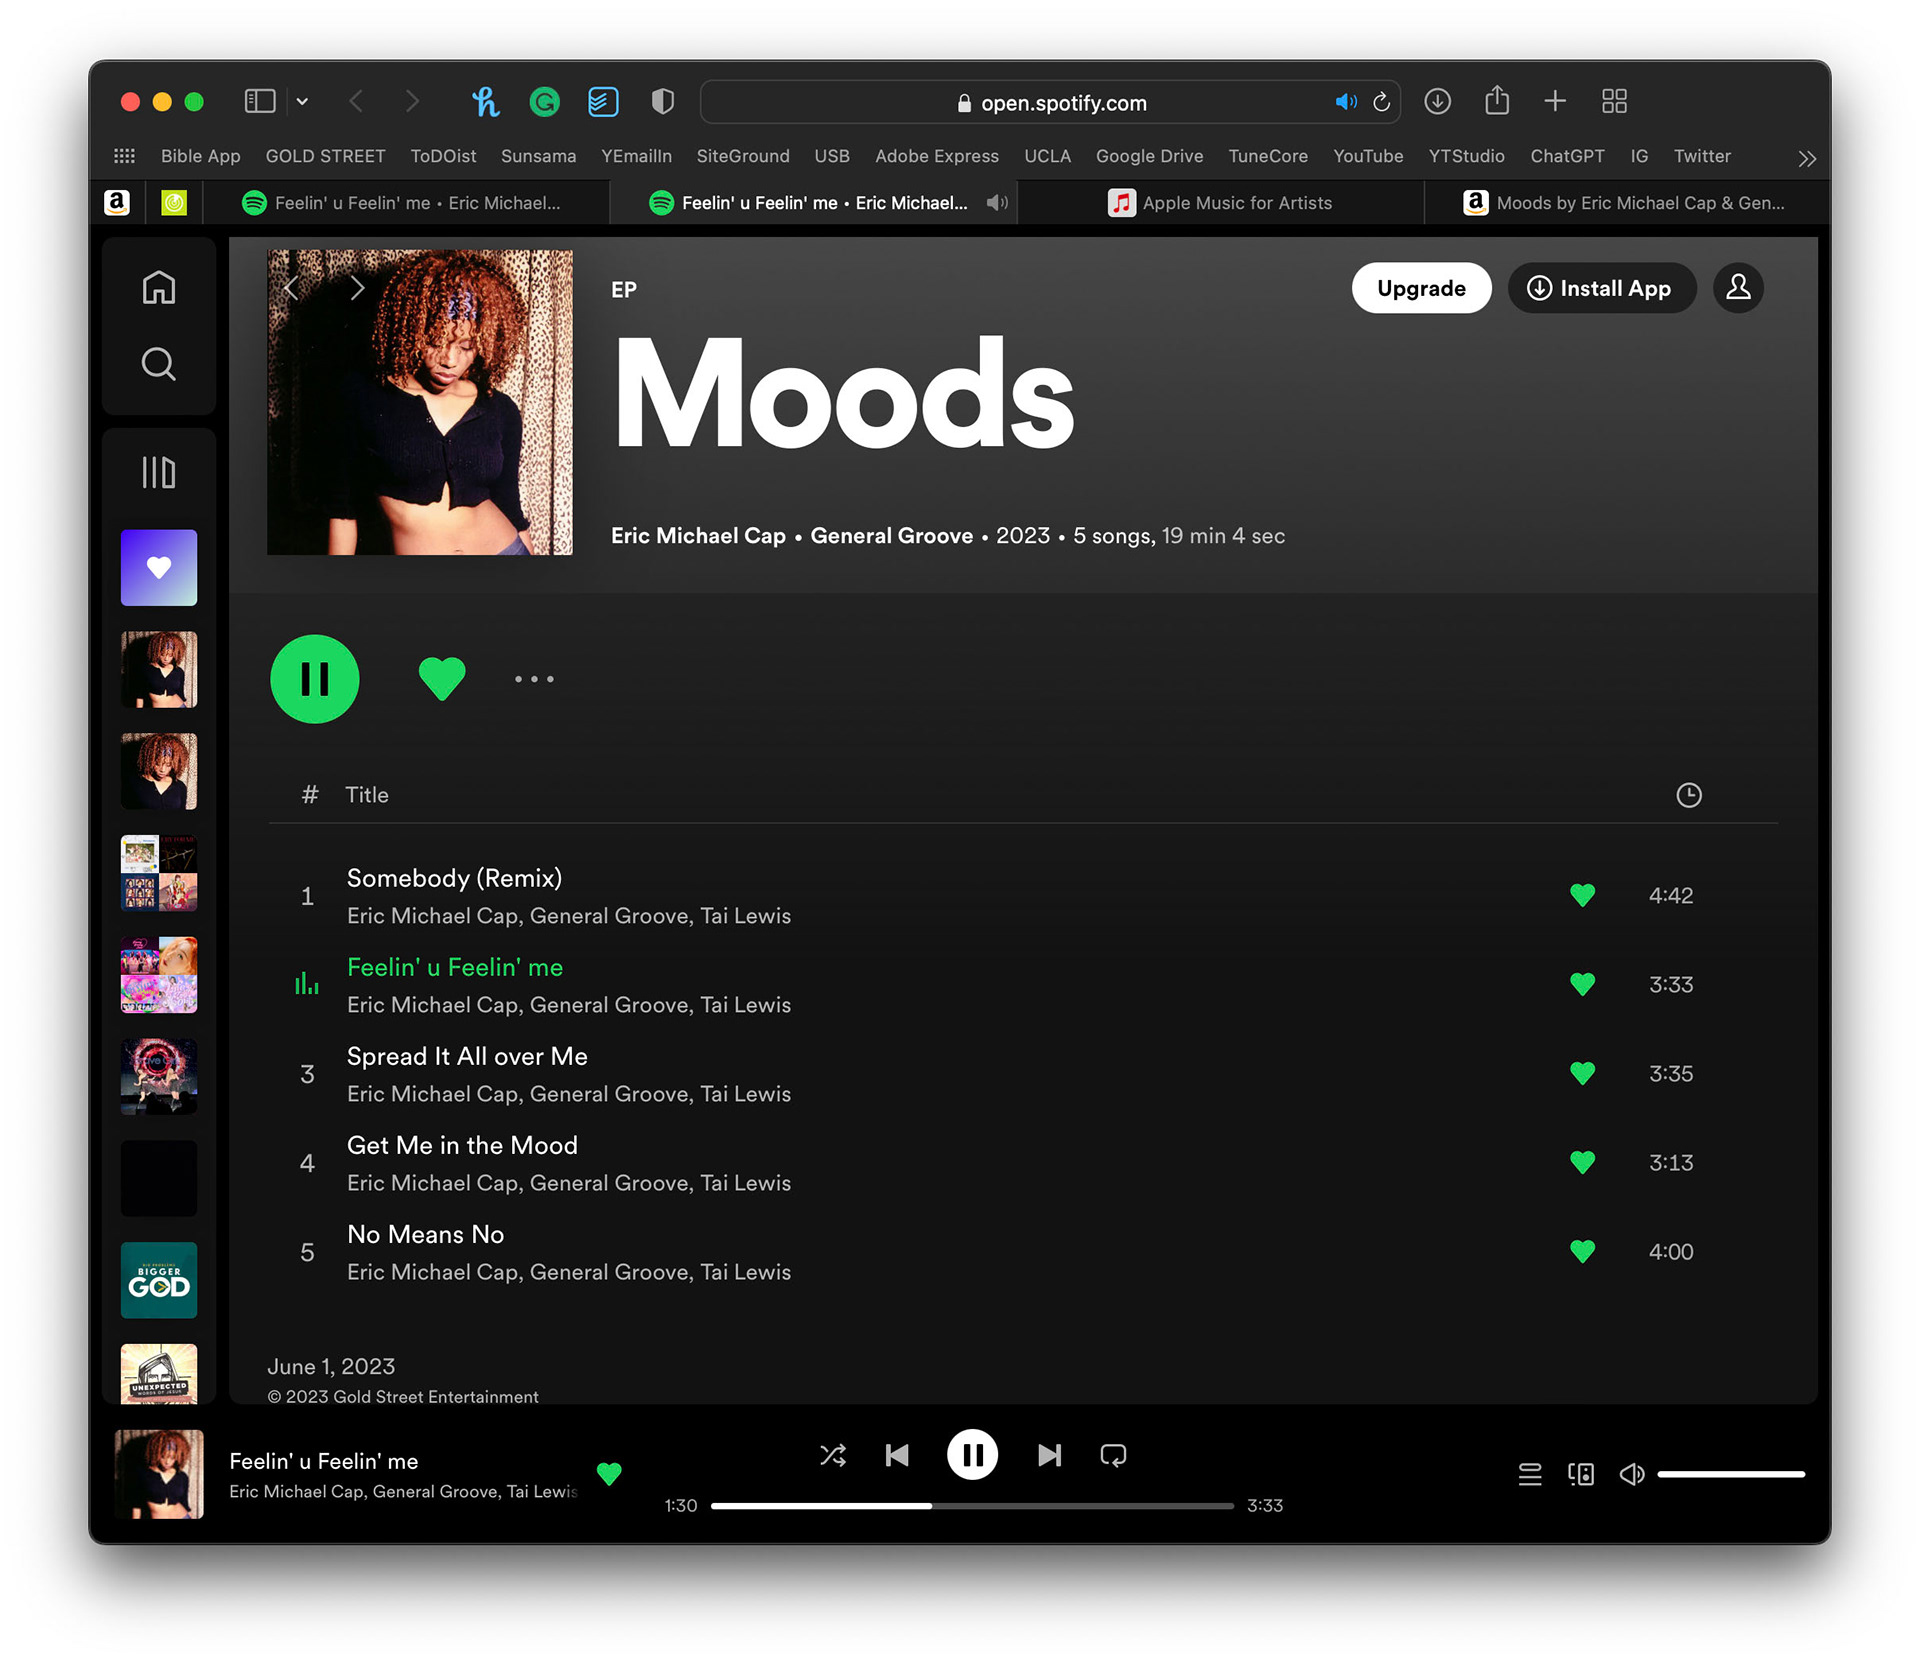The image size is (1920, 1662).
Task: Show more bookmarks with the double chevron
Action: (1806, 158)
